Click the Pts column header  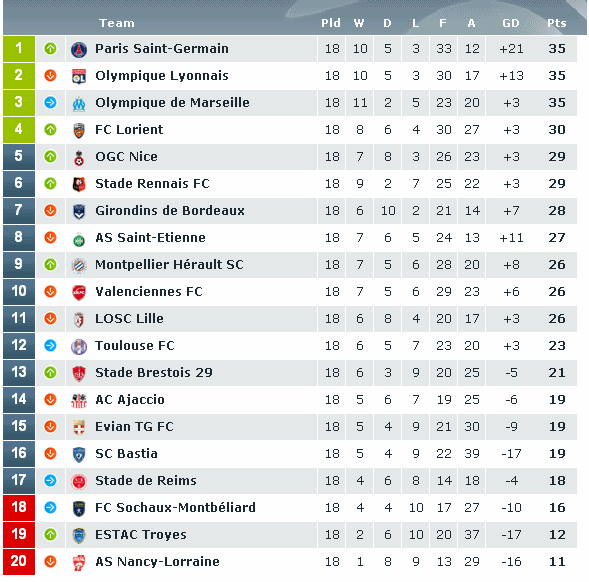click(556, 23)
